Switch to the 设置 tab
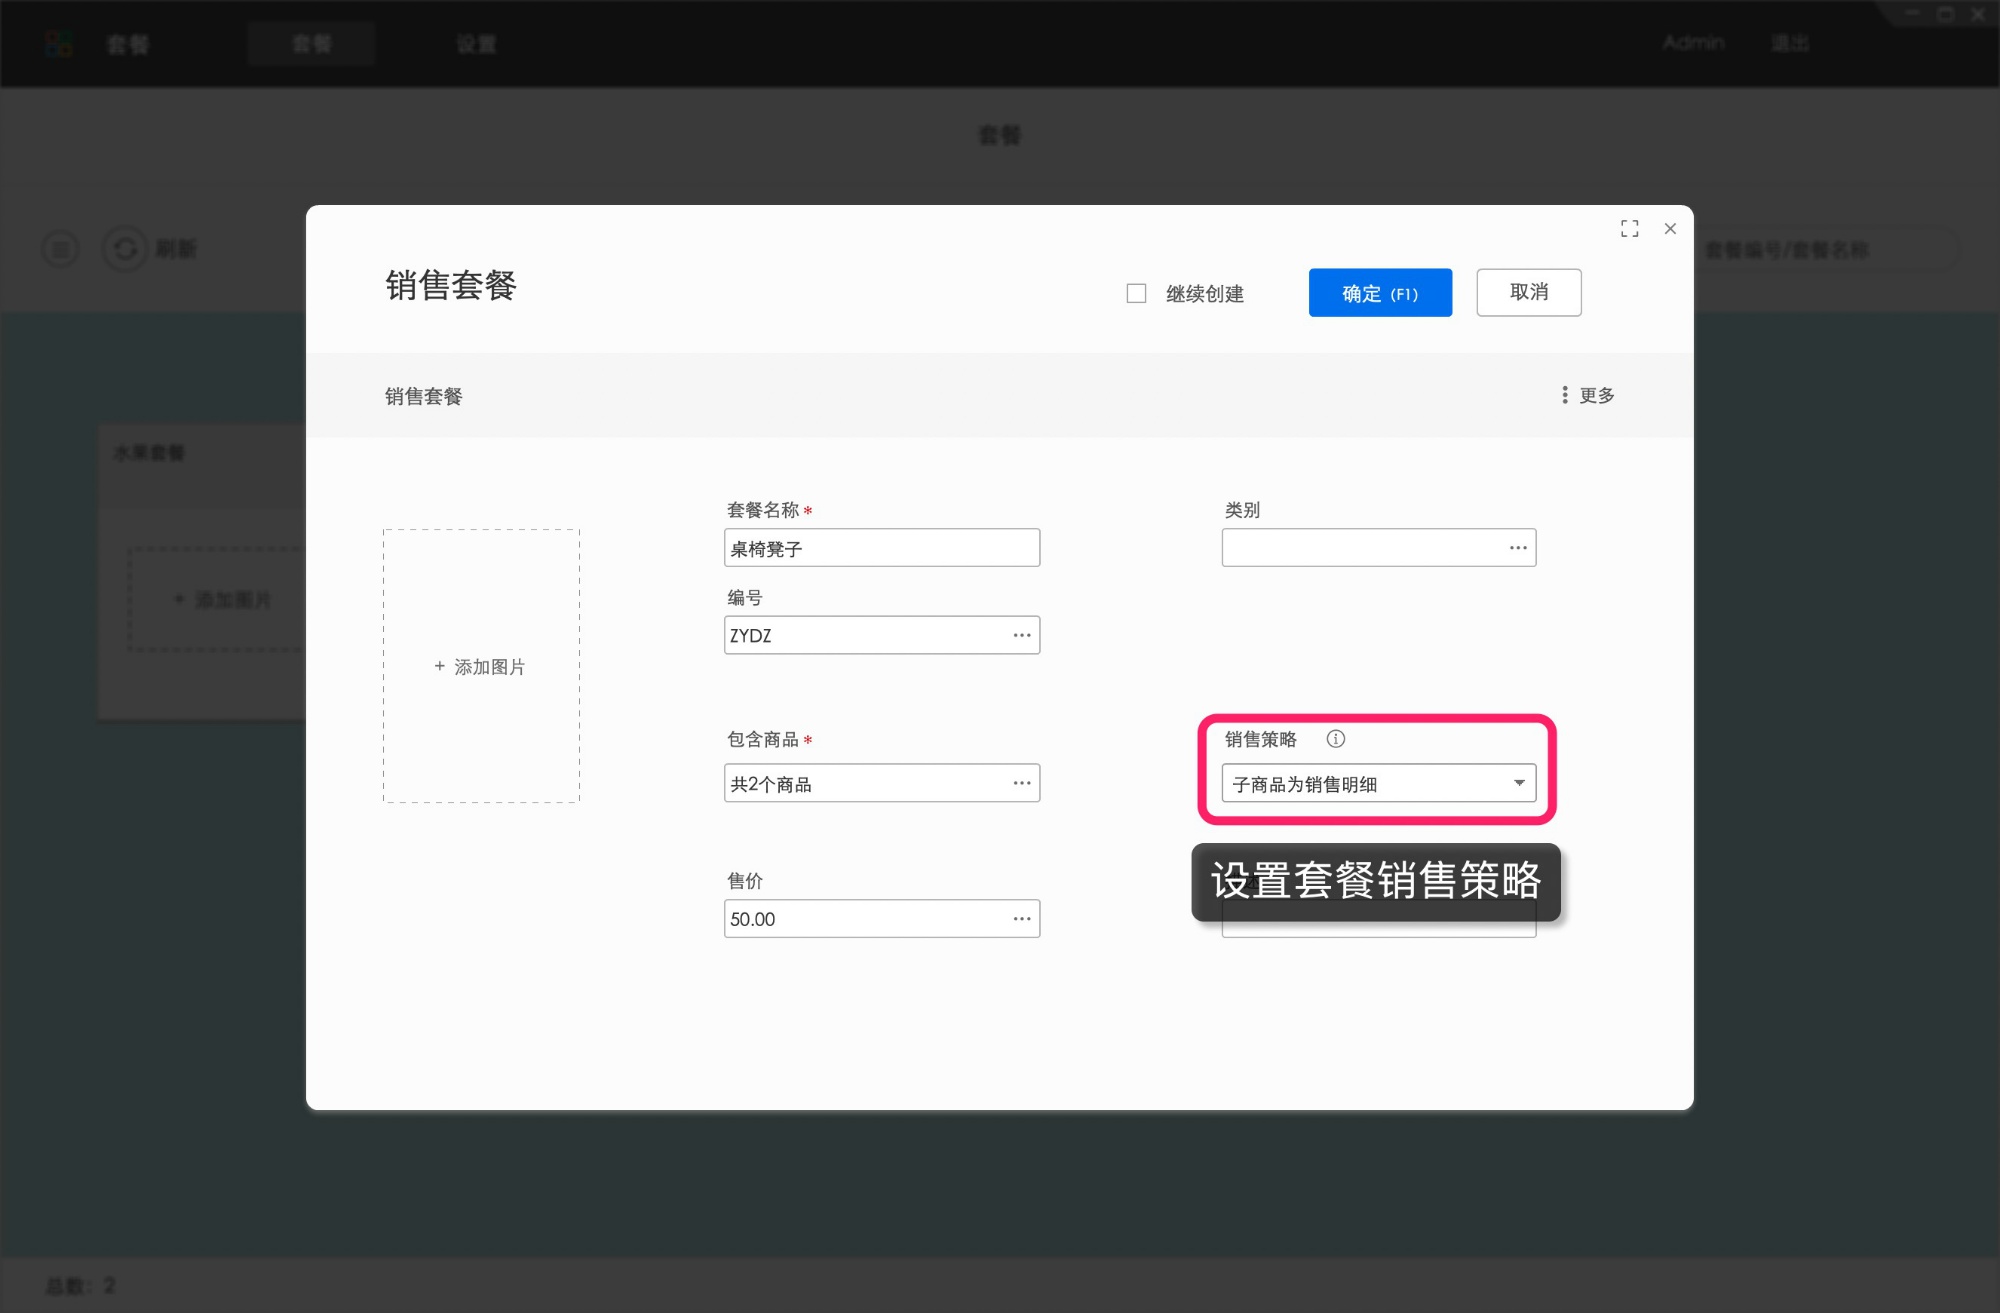Viewport: 2000px width, 1313px height. [477, 43]
